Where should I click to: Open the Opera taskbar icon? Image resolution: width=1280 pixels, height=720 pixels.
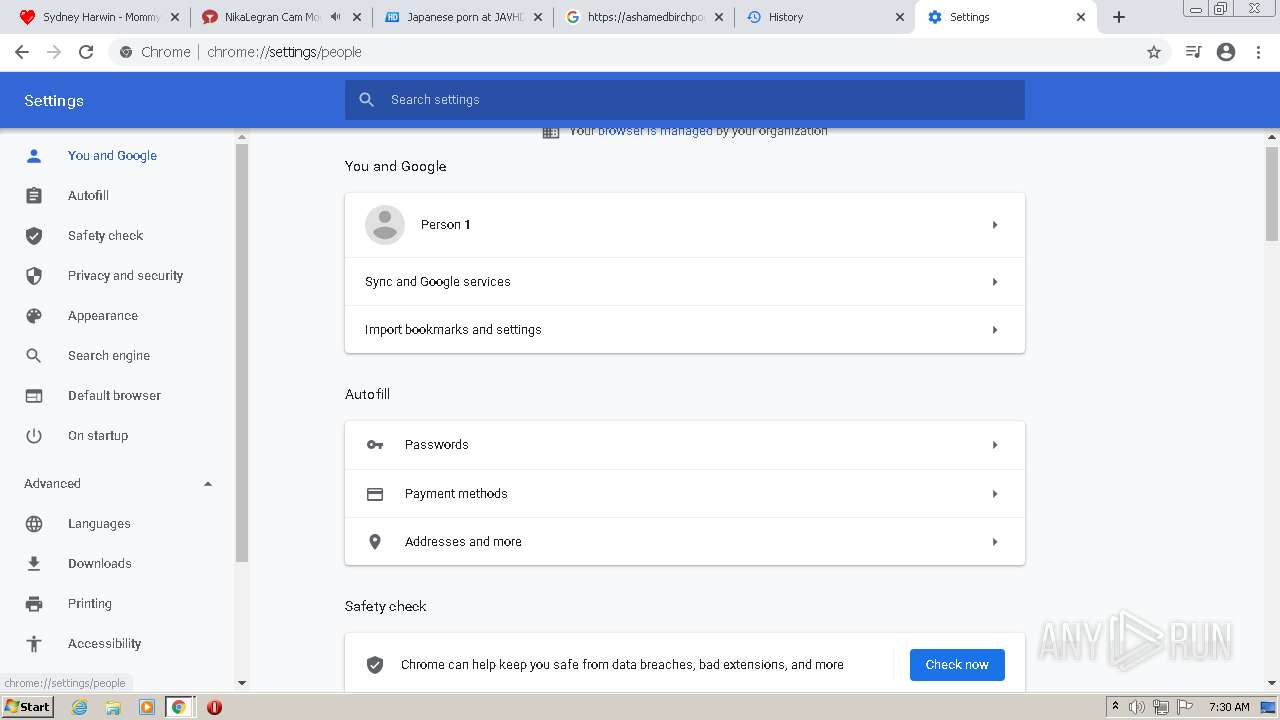[x=214, y=707]
